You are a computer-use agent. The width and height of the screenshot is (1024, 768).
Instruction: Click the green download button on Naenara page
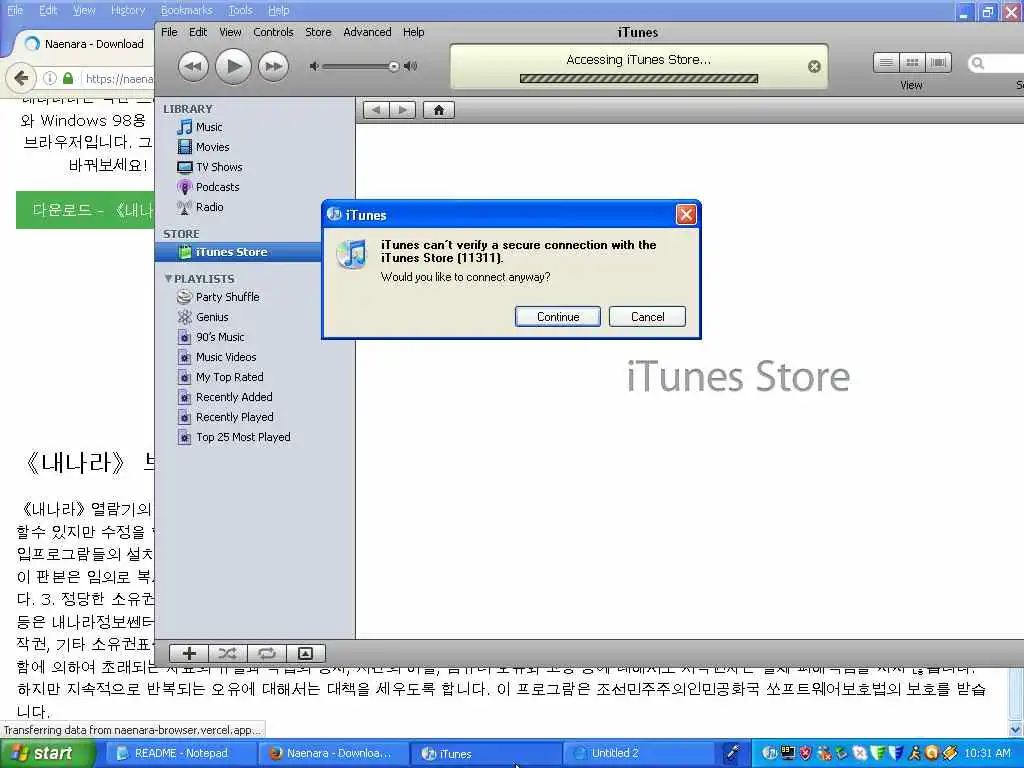click(86, 210)
